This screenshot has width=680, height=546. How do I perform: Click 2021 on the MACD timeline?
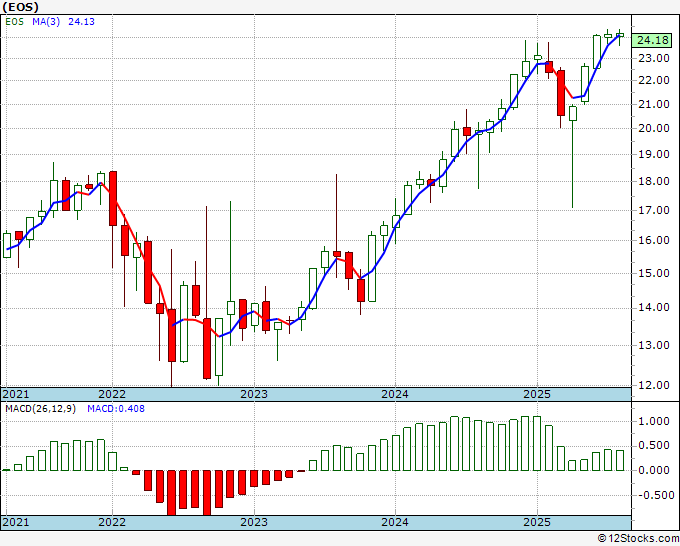point(16,522)
